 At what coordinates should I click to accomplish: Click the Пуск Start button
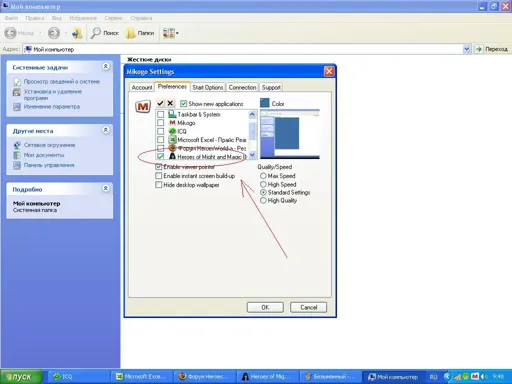pyautogui.click(x=22, y=377)
